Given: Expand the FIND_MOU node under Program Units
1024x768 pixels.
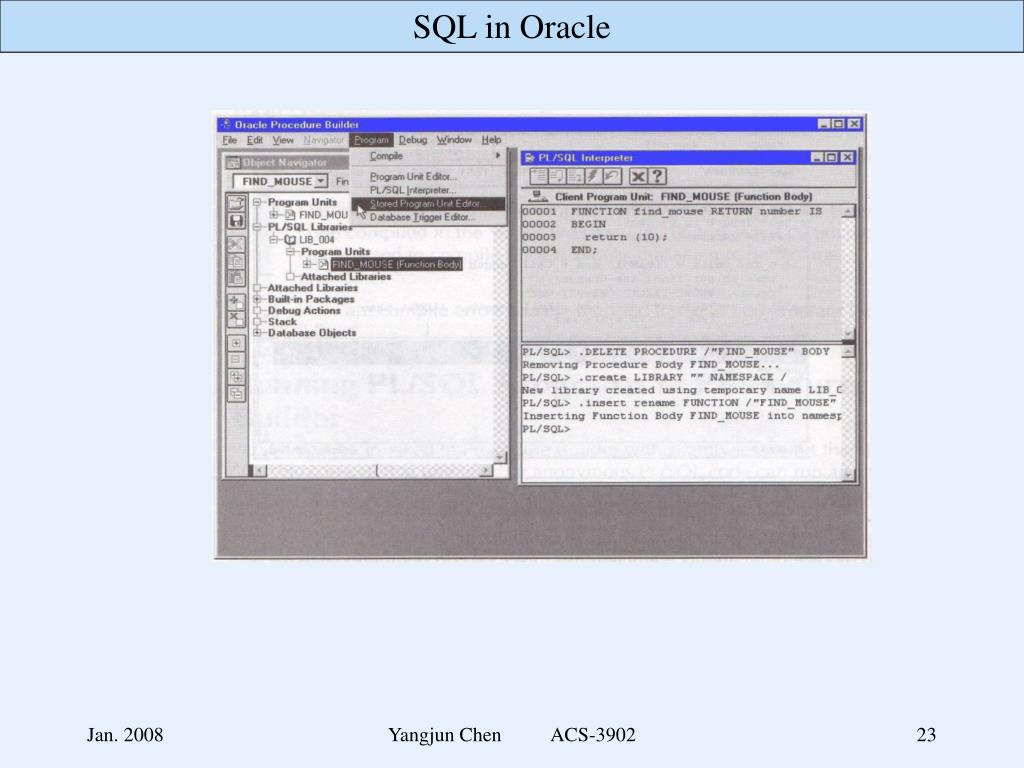Looking at the screenshot, I should (x=274, y=215).
